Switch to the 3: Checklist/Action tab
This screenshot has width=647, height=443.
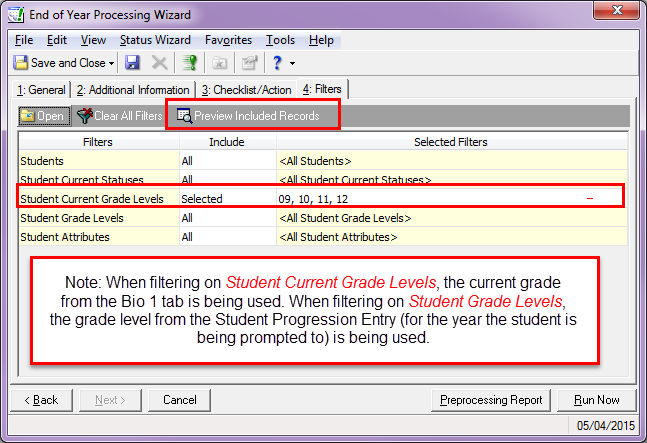coord(246,90)
